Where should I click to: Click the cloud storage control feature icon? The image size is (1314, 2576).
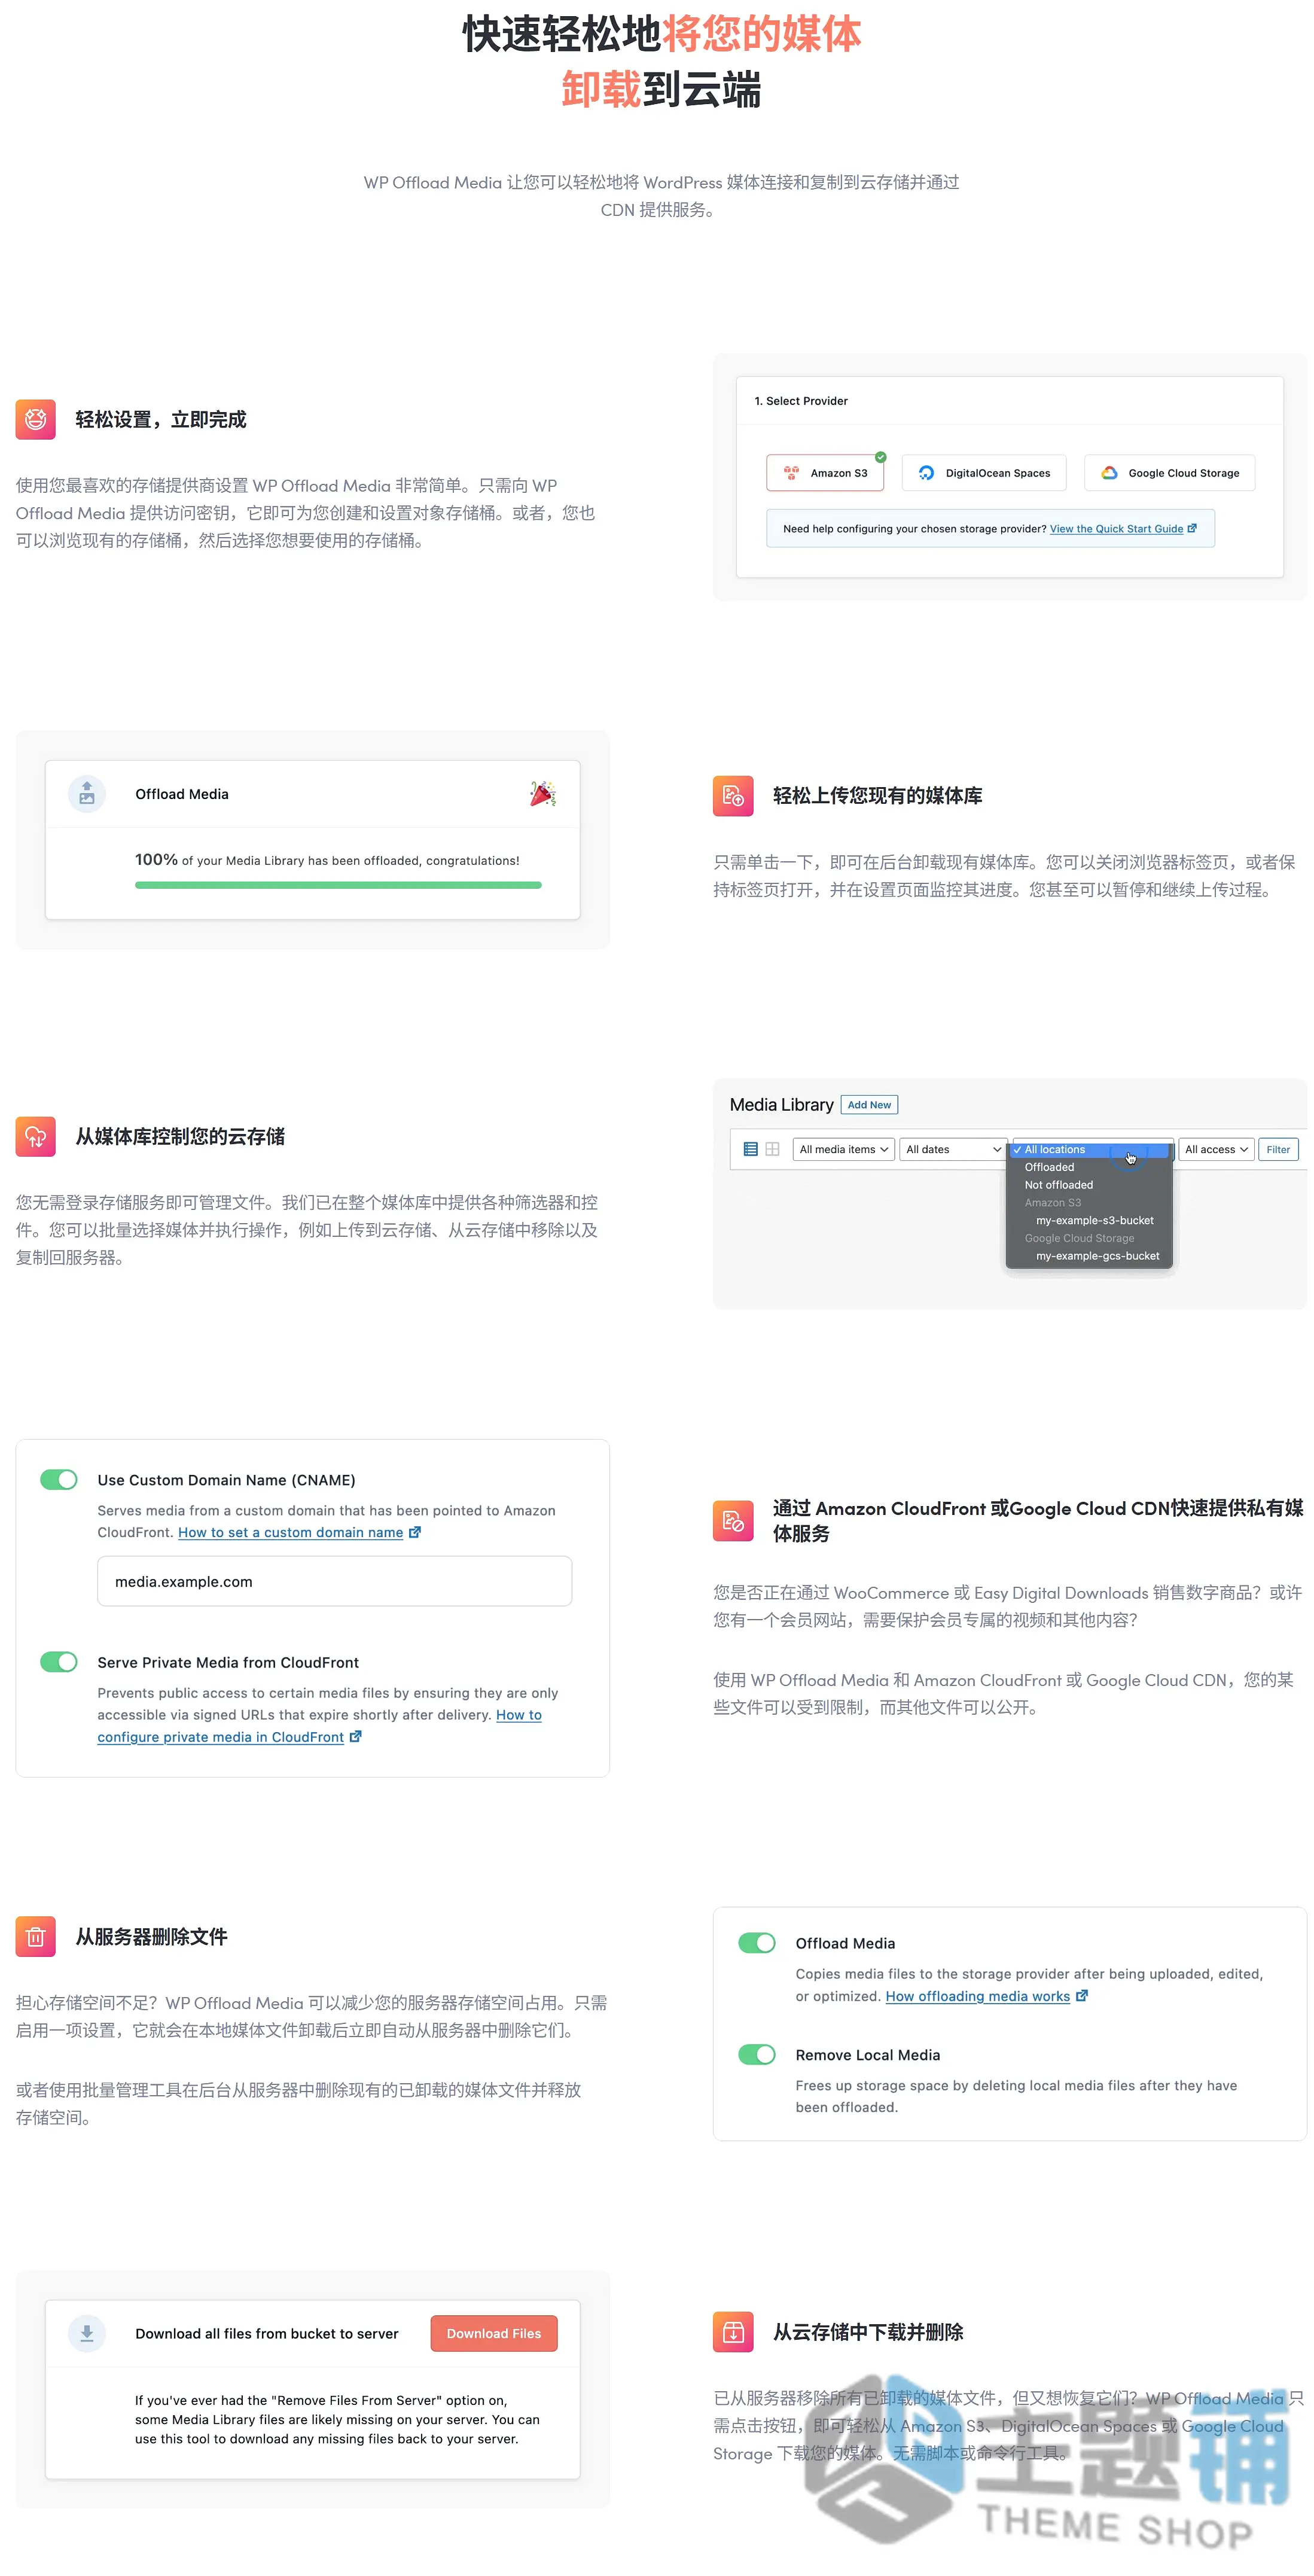[x=35, y=1136]
